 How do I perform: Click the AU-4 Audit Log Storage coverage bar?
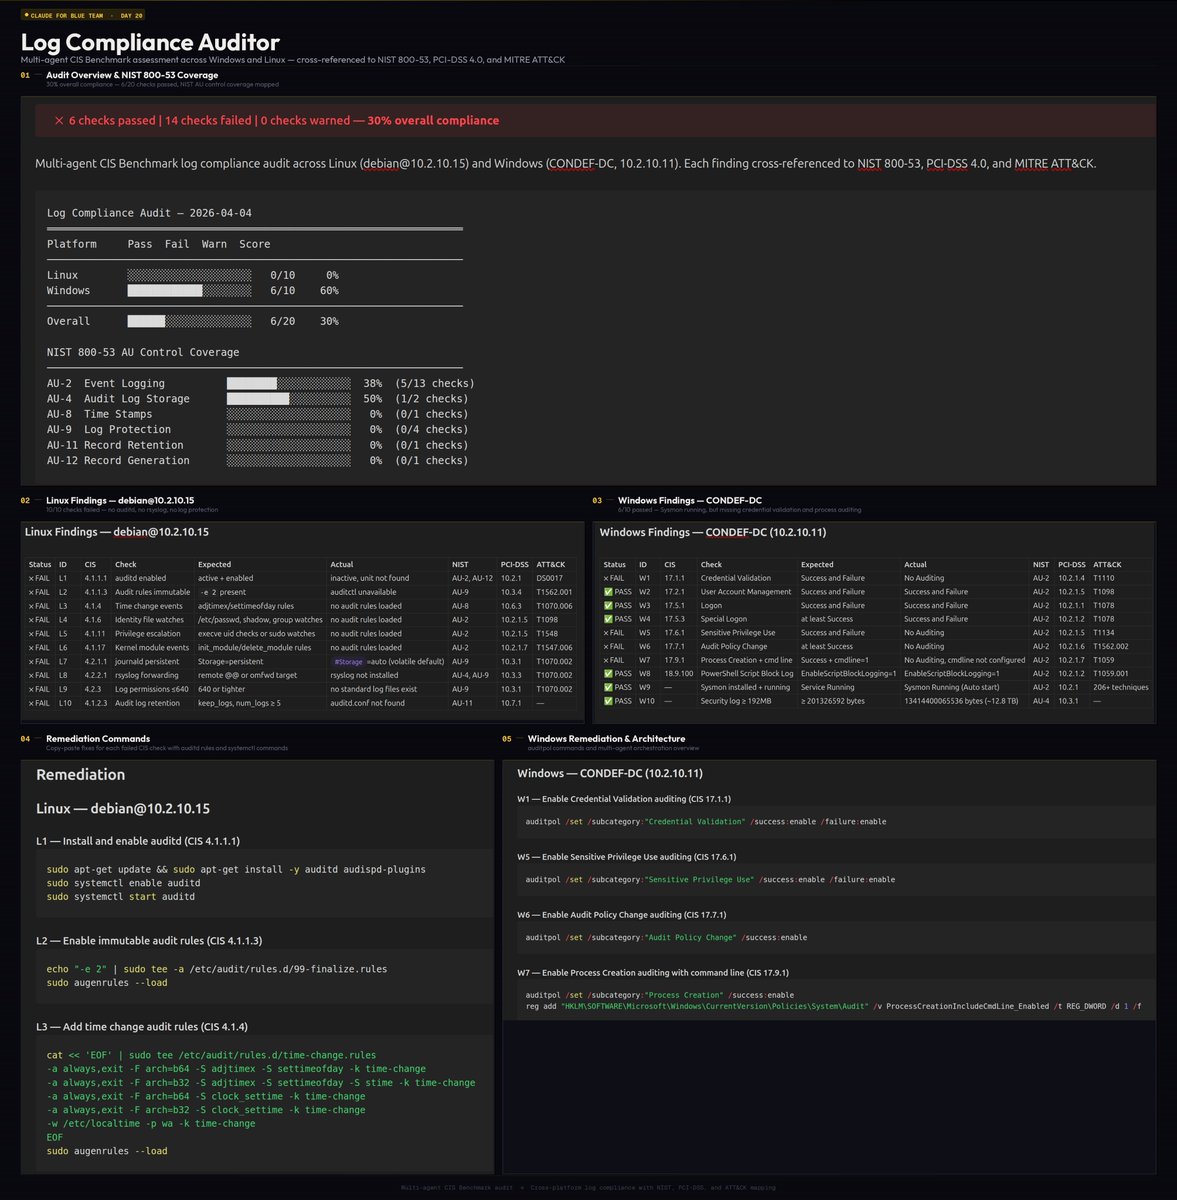[289, 399]
